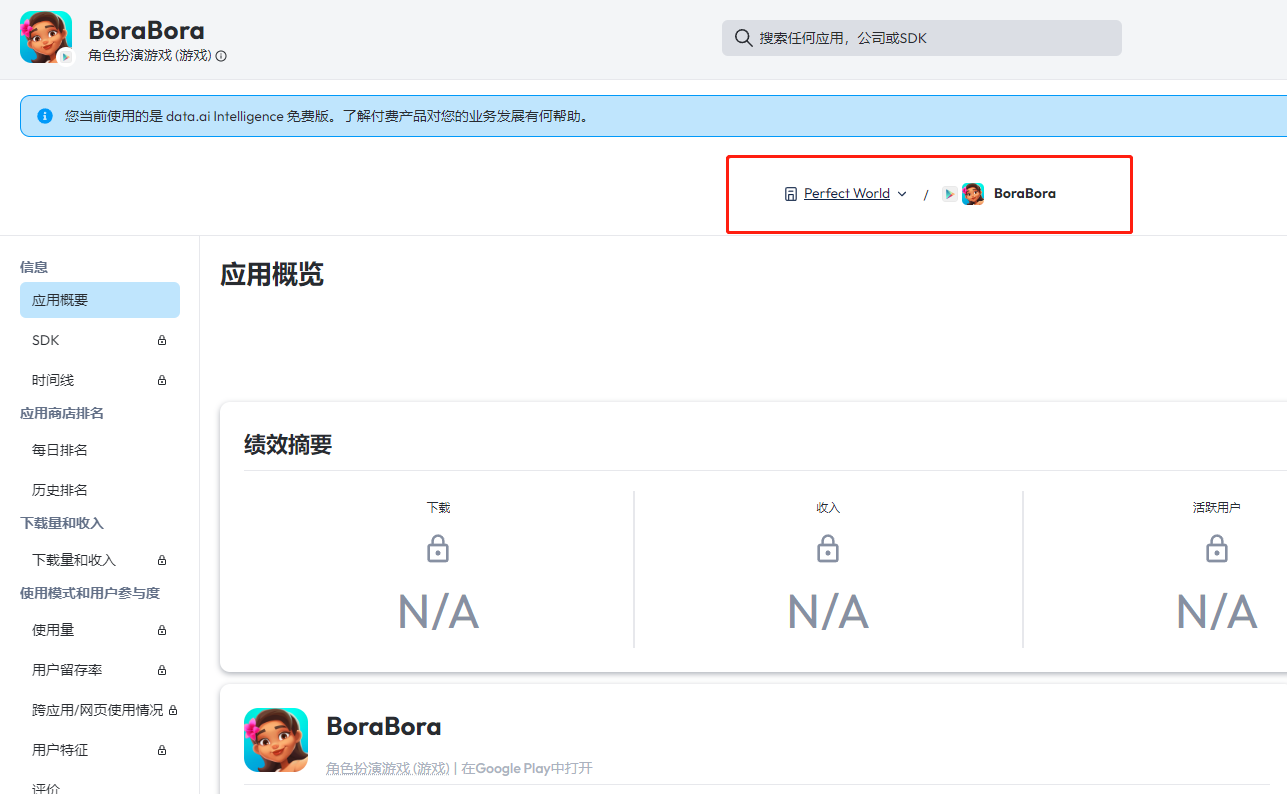Click the Google Play icon in breadcrumb
1287x794 pixels.
pos(949,194)
